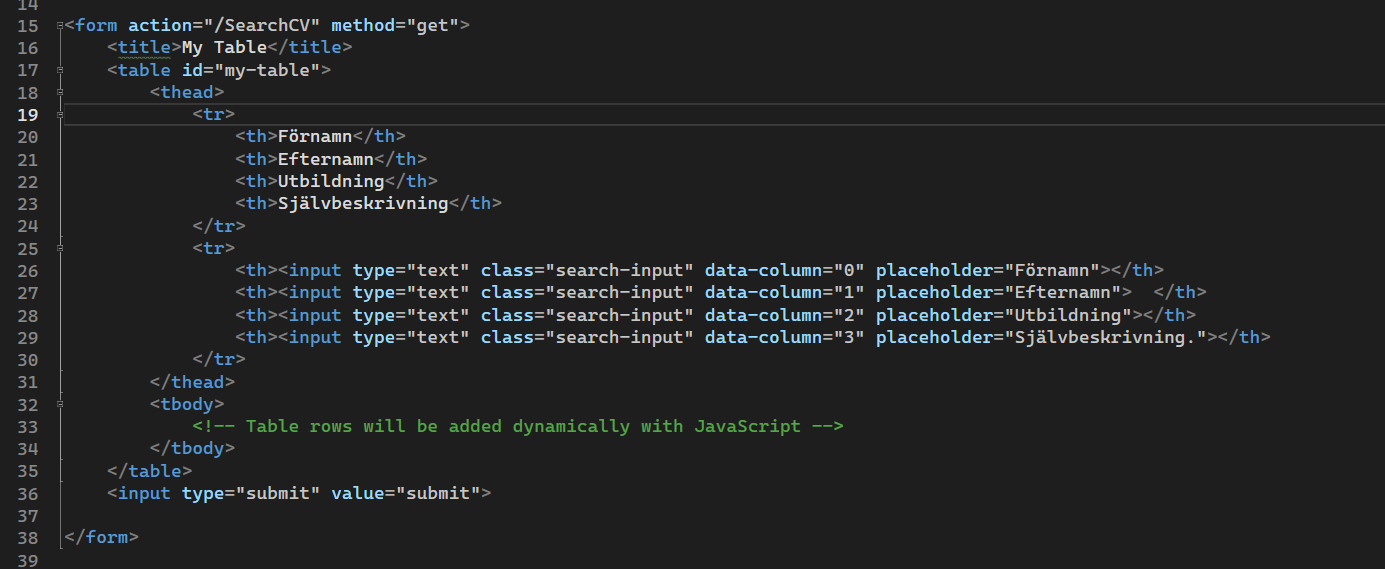1385x569 pixels.
Task: Collapse the form element fold marker
Action: (x=62, y=26)
